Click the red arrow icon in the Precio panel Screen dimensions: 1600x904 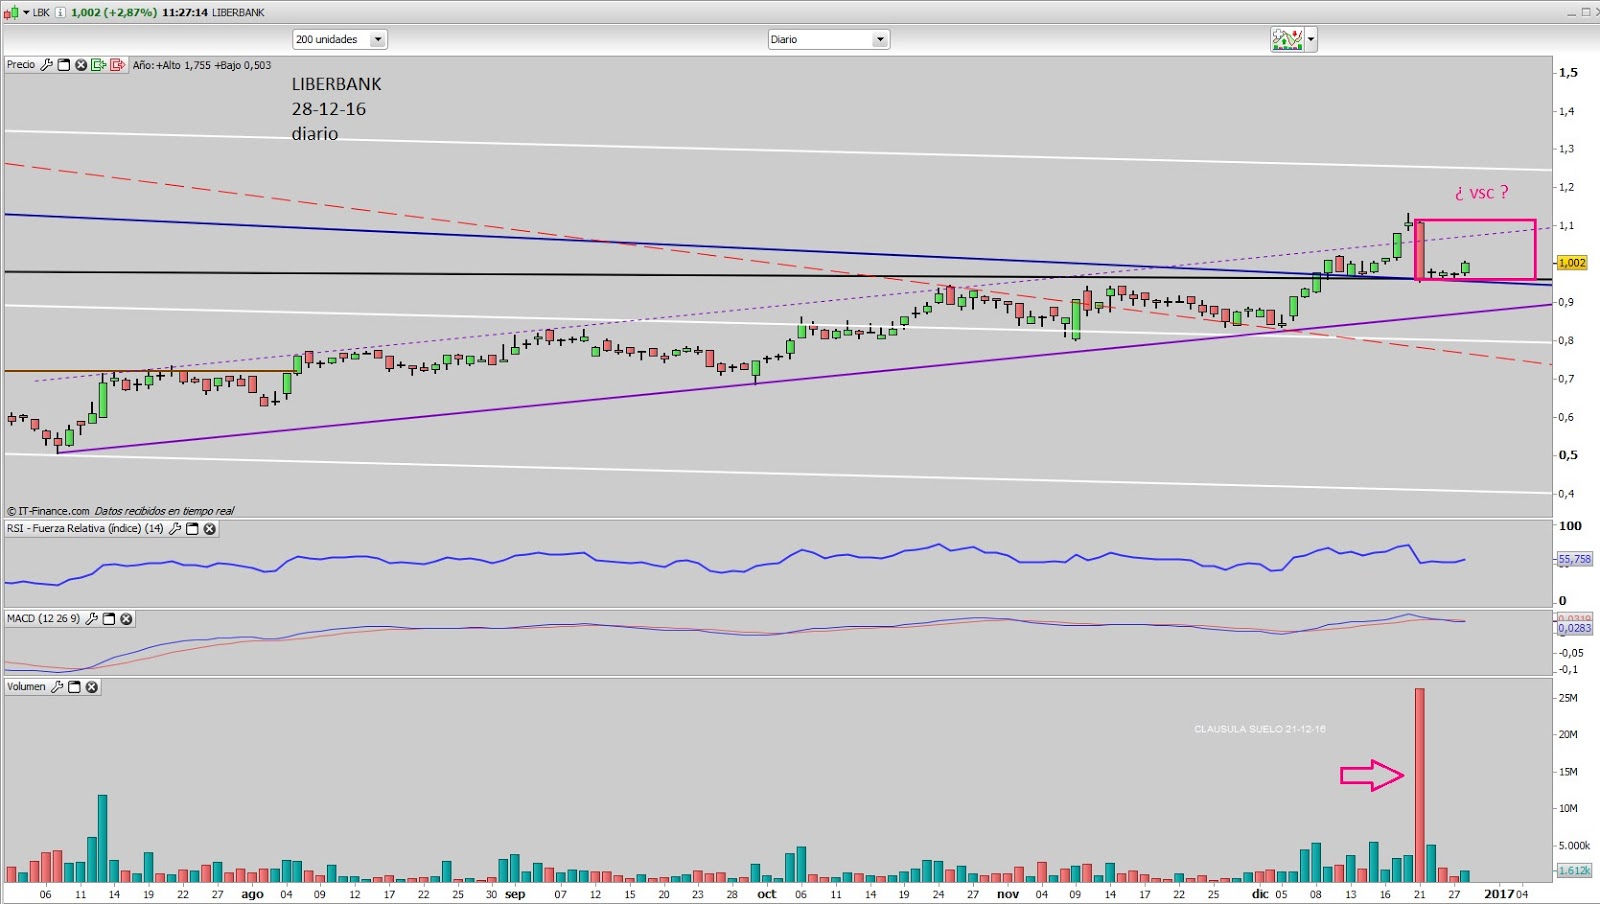pyautogui.click(x=117, y=65)
